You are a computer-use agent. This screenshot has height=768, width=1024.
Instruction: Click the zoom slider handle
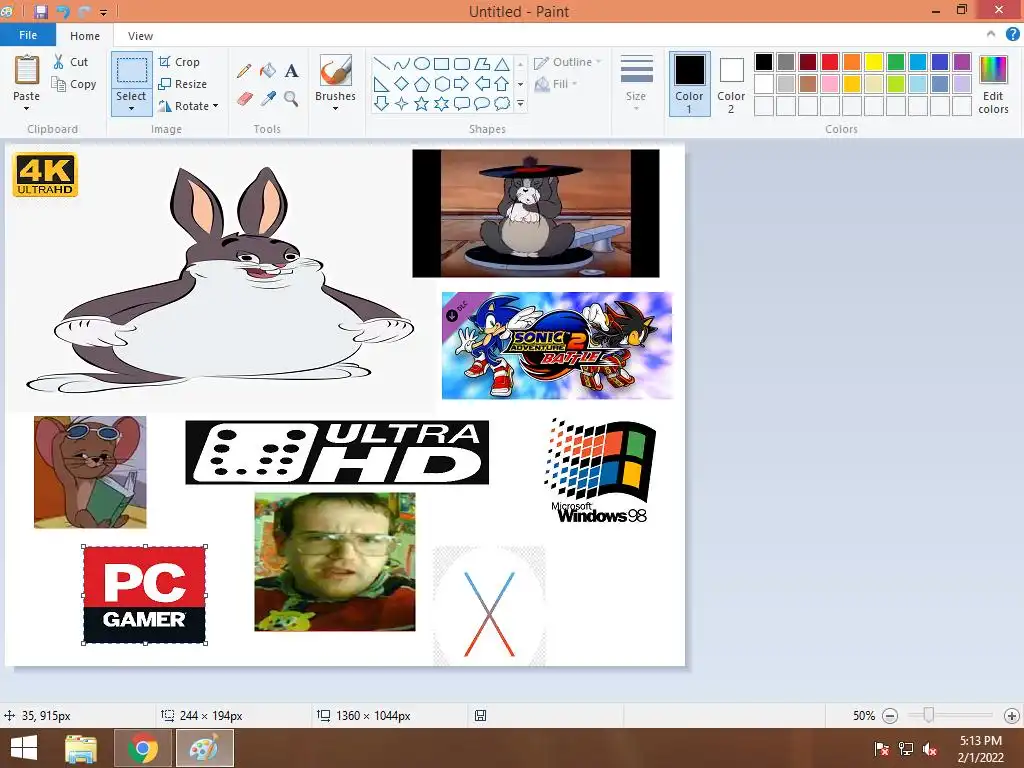pos(928,716)
